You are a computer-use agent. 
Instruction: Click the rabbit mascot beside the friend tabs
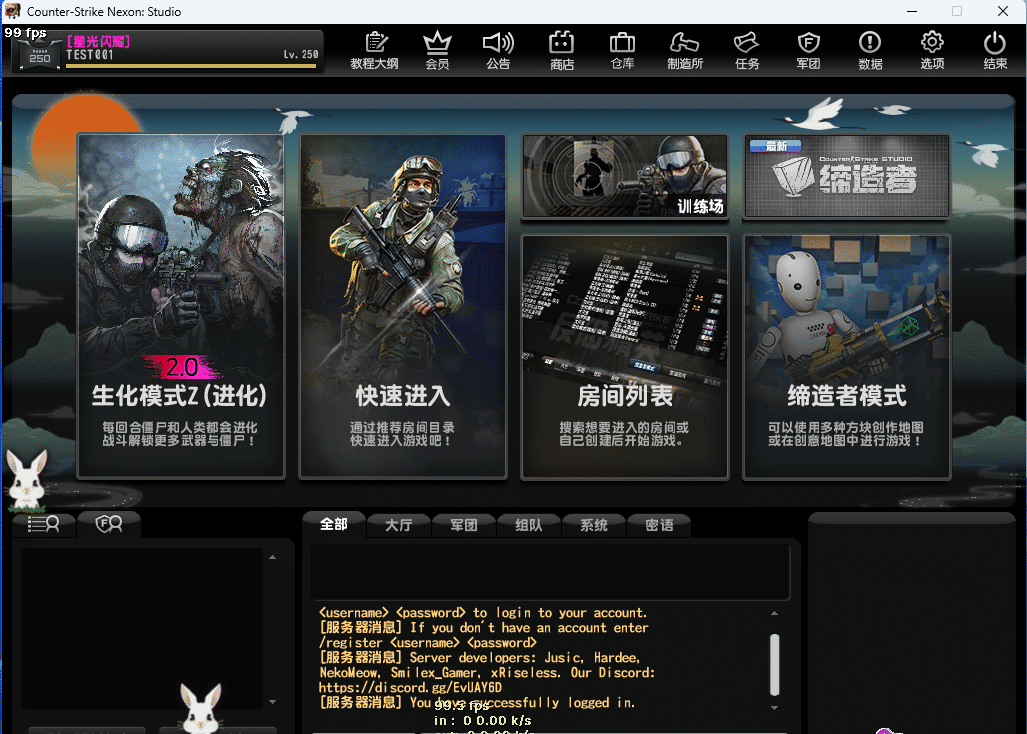[x=26, y=480]
